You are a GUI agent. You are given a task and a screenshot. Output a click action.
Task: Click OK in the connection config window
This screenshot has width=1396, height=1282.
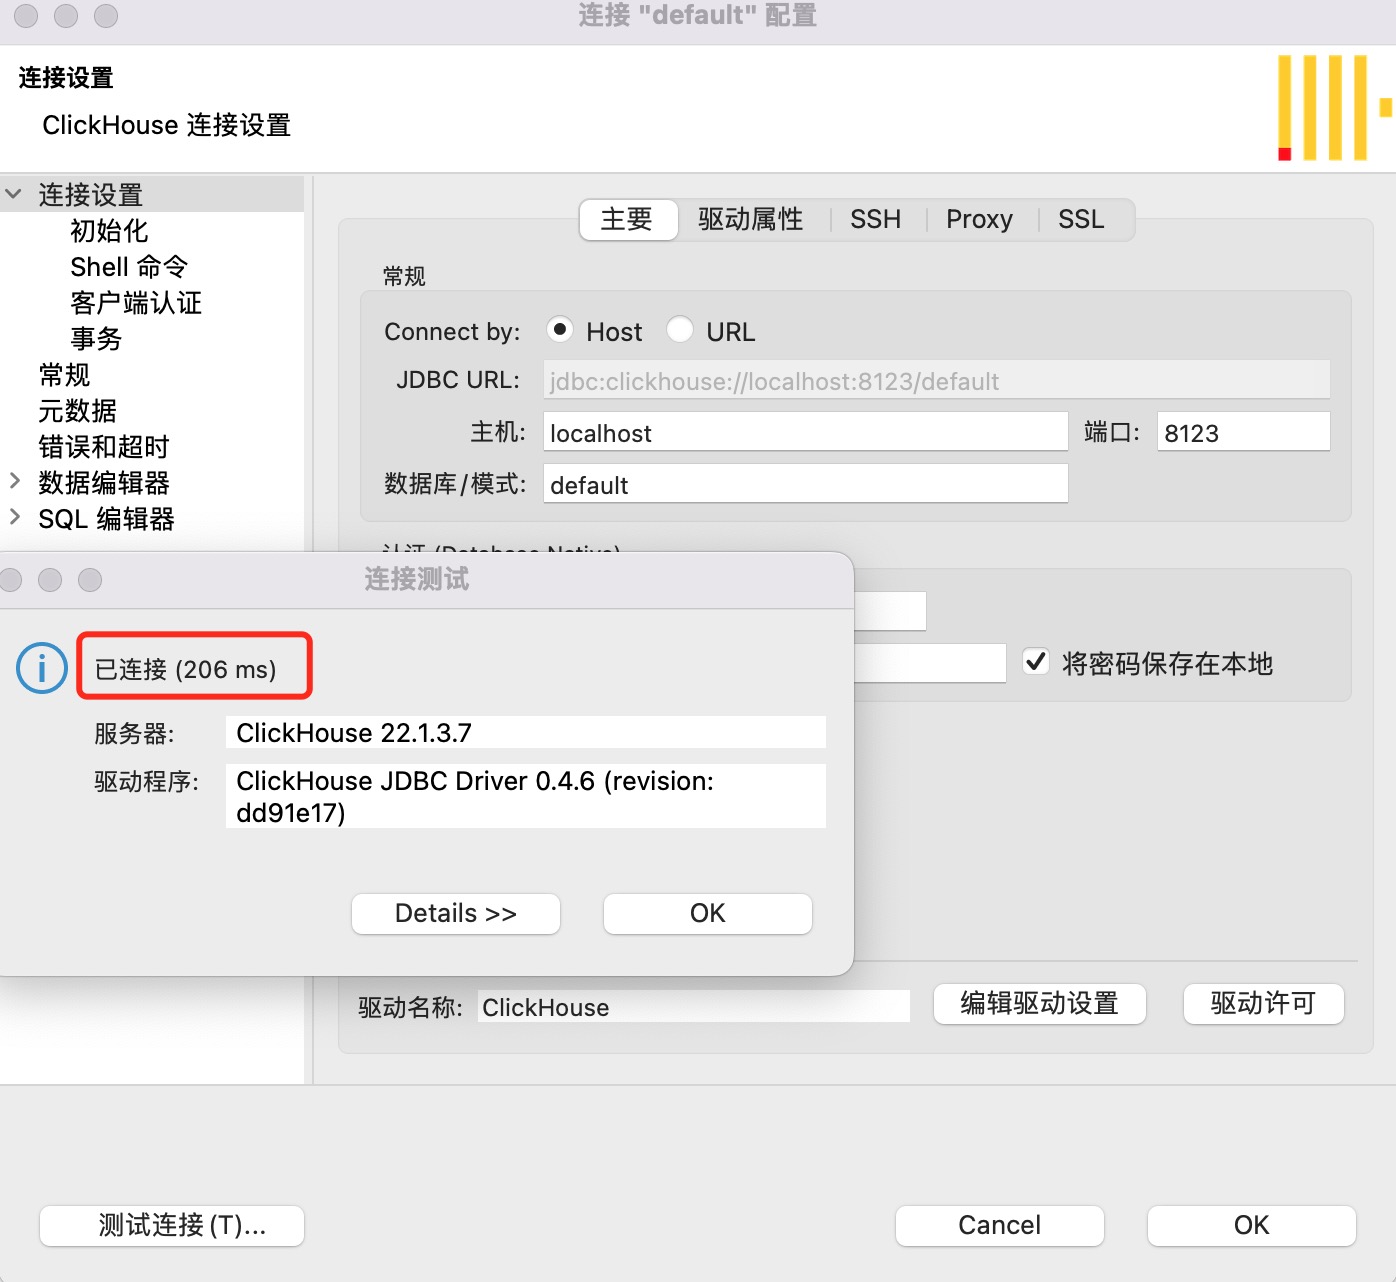point(1252,1225)
